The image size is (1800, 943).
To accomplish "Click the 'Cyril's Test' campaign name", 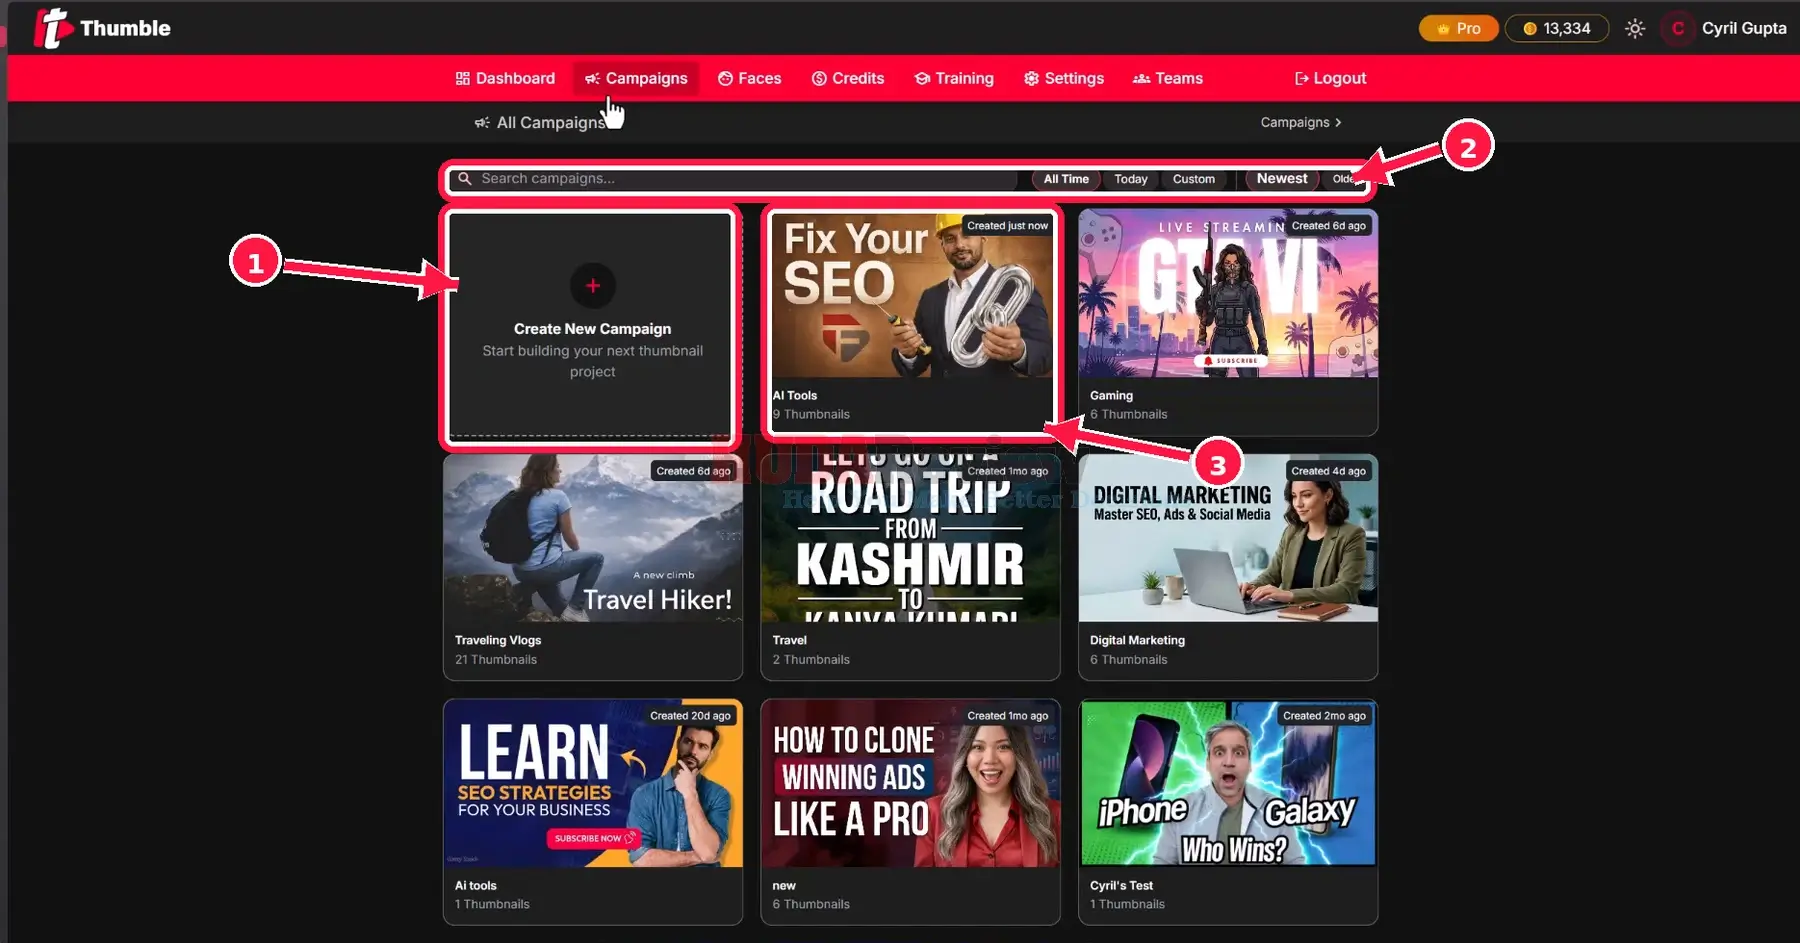I will (1121, 886).
